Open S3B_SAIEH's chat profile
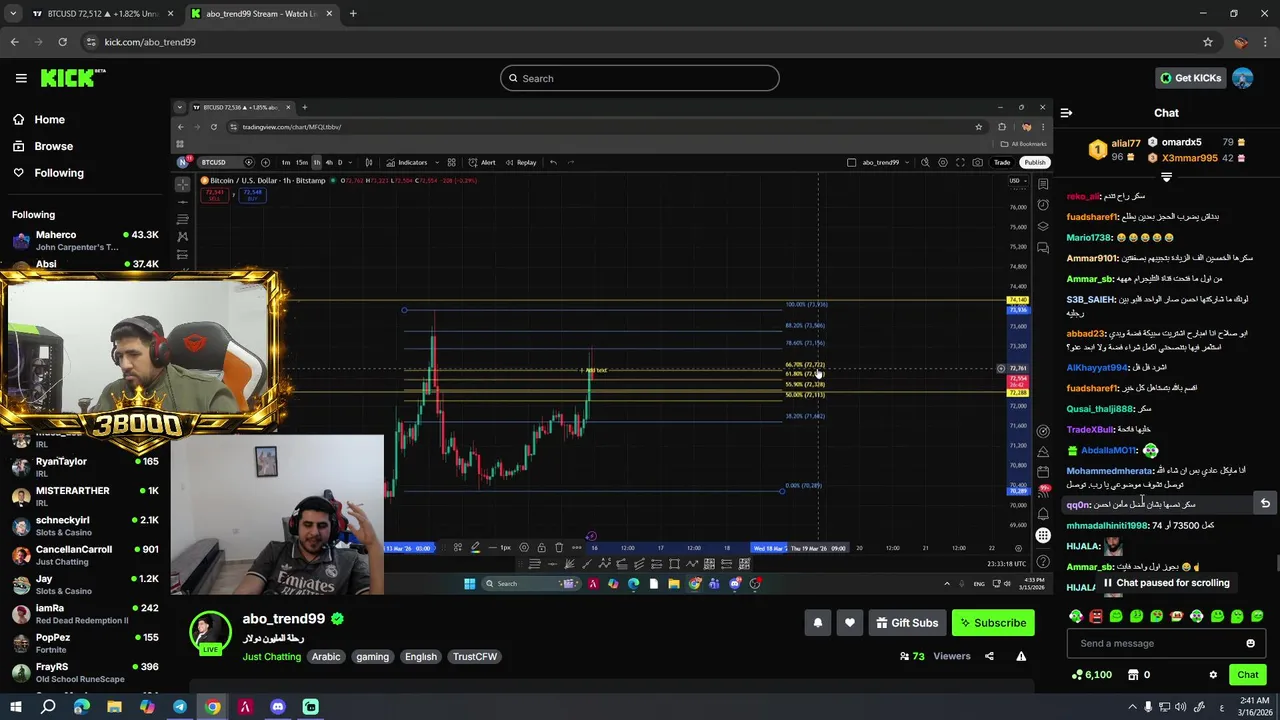The height and width of the screenshot is (720, 1280). (1090, 300)
